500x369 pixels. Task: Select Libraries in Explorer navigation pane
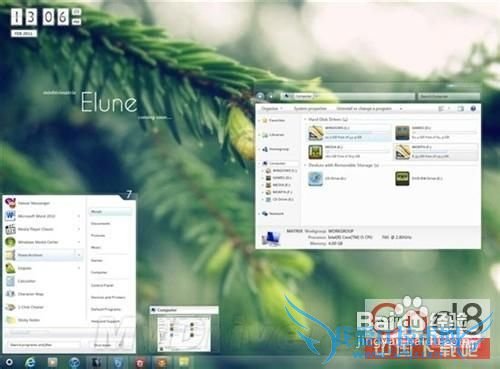(273, 135)
